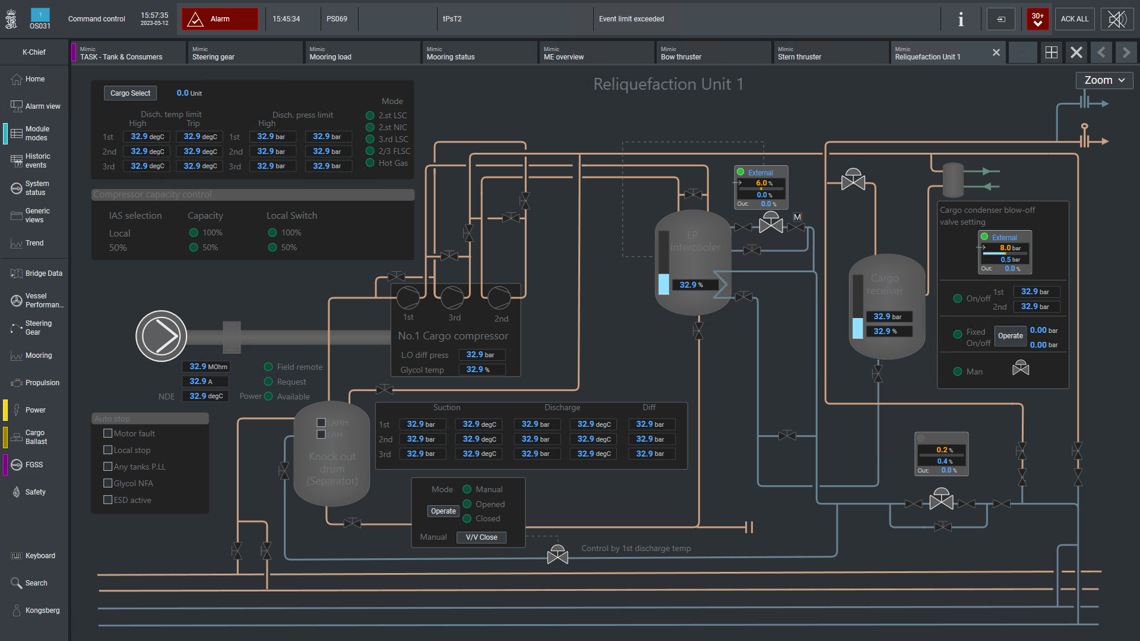Screen dimensions: 1140x641
Task: Open Search in the sidebar
Action: point(35,583)
